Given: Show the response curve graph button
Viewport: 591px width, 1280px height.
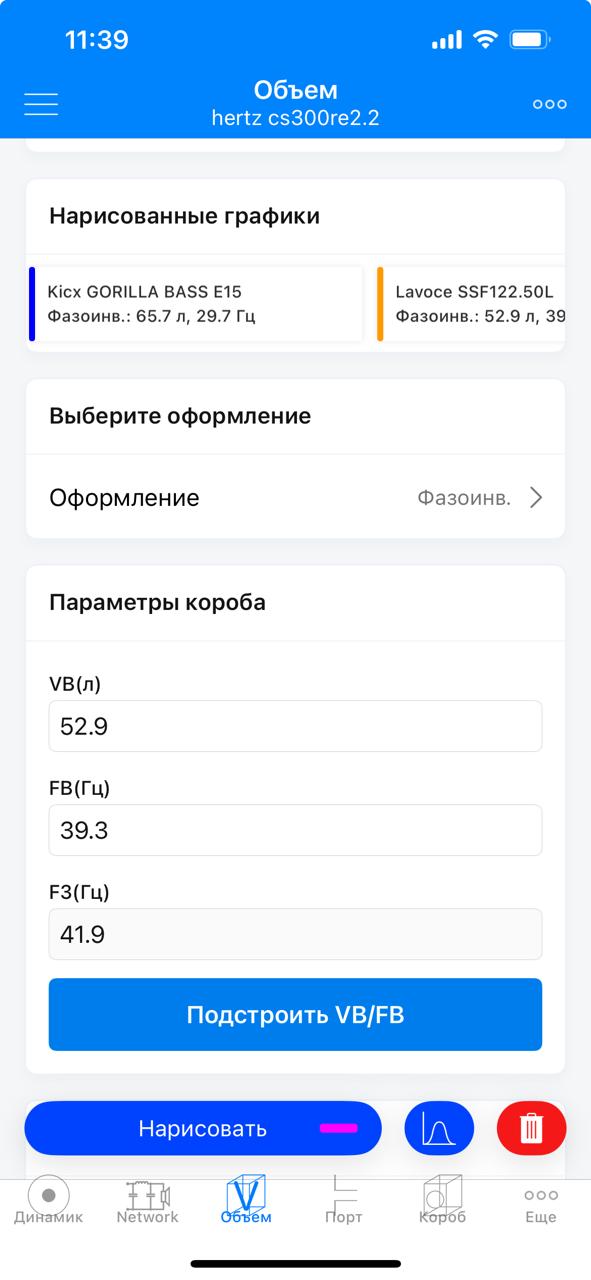Looking at the screenshot, I should click(x=438, y=1129).
